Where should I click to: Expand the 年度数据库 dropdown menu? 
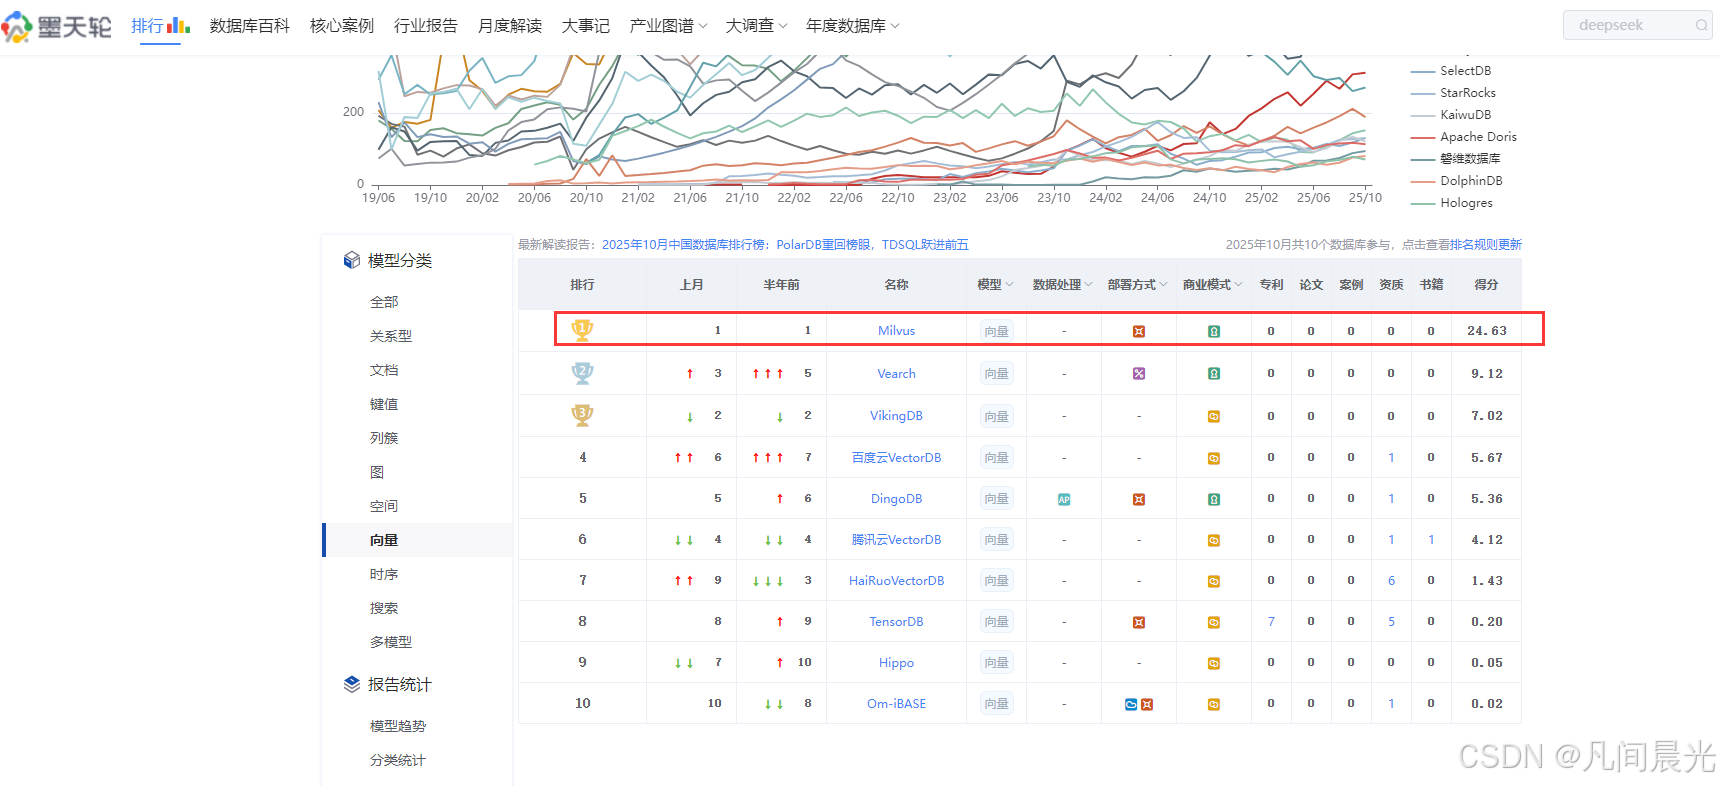852,26
